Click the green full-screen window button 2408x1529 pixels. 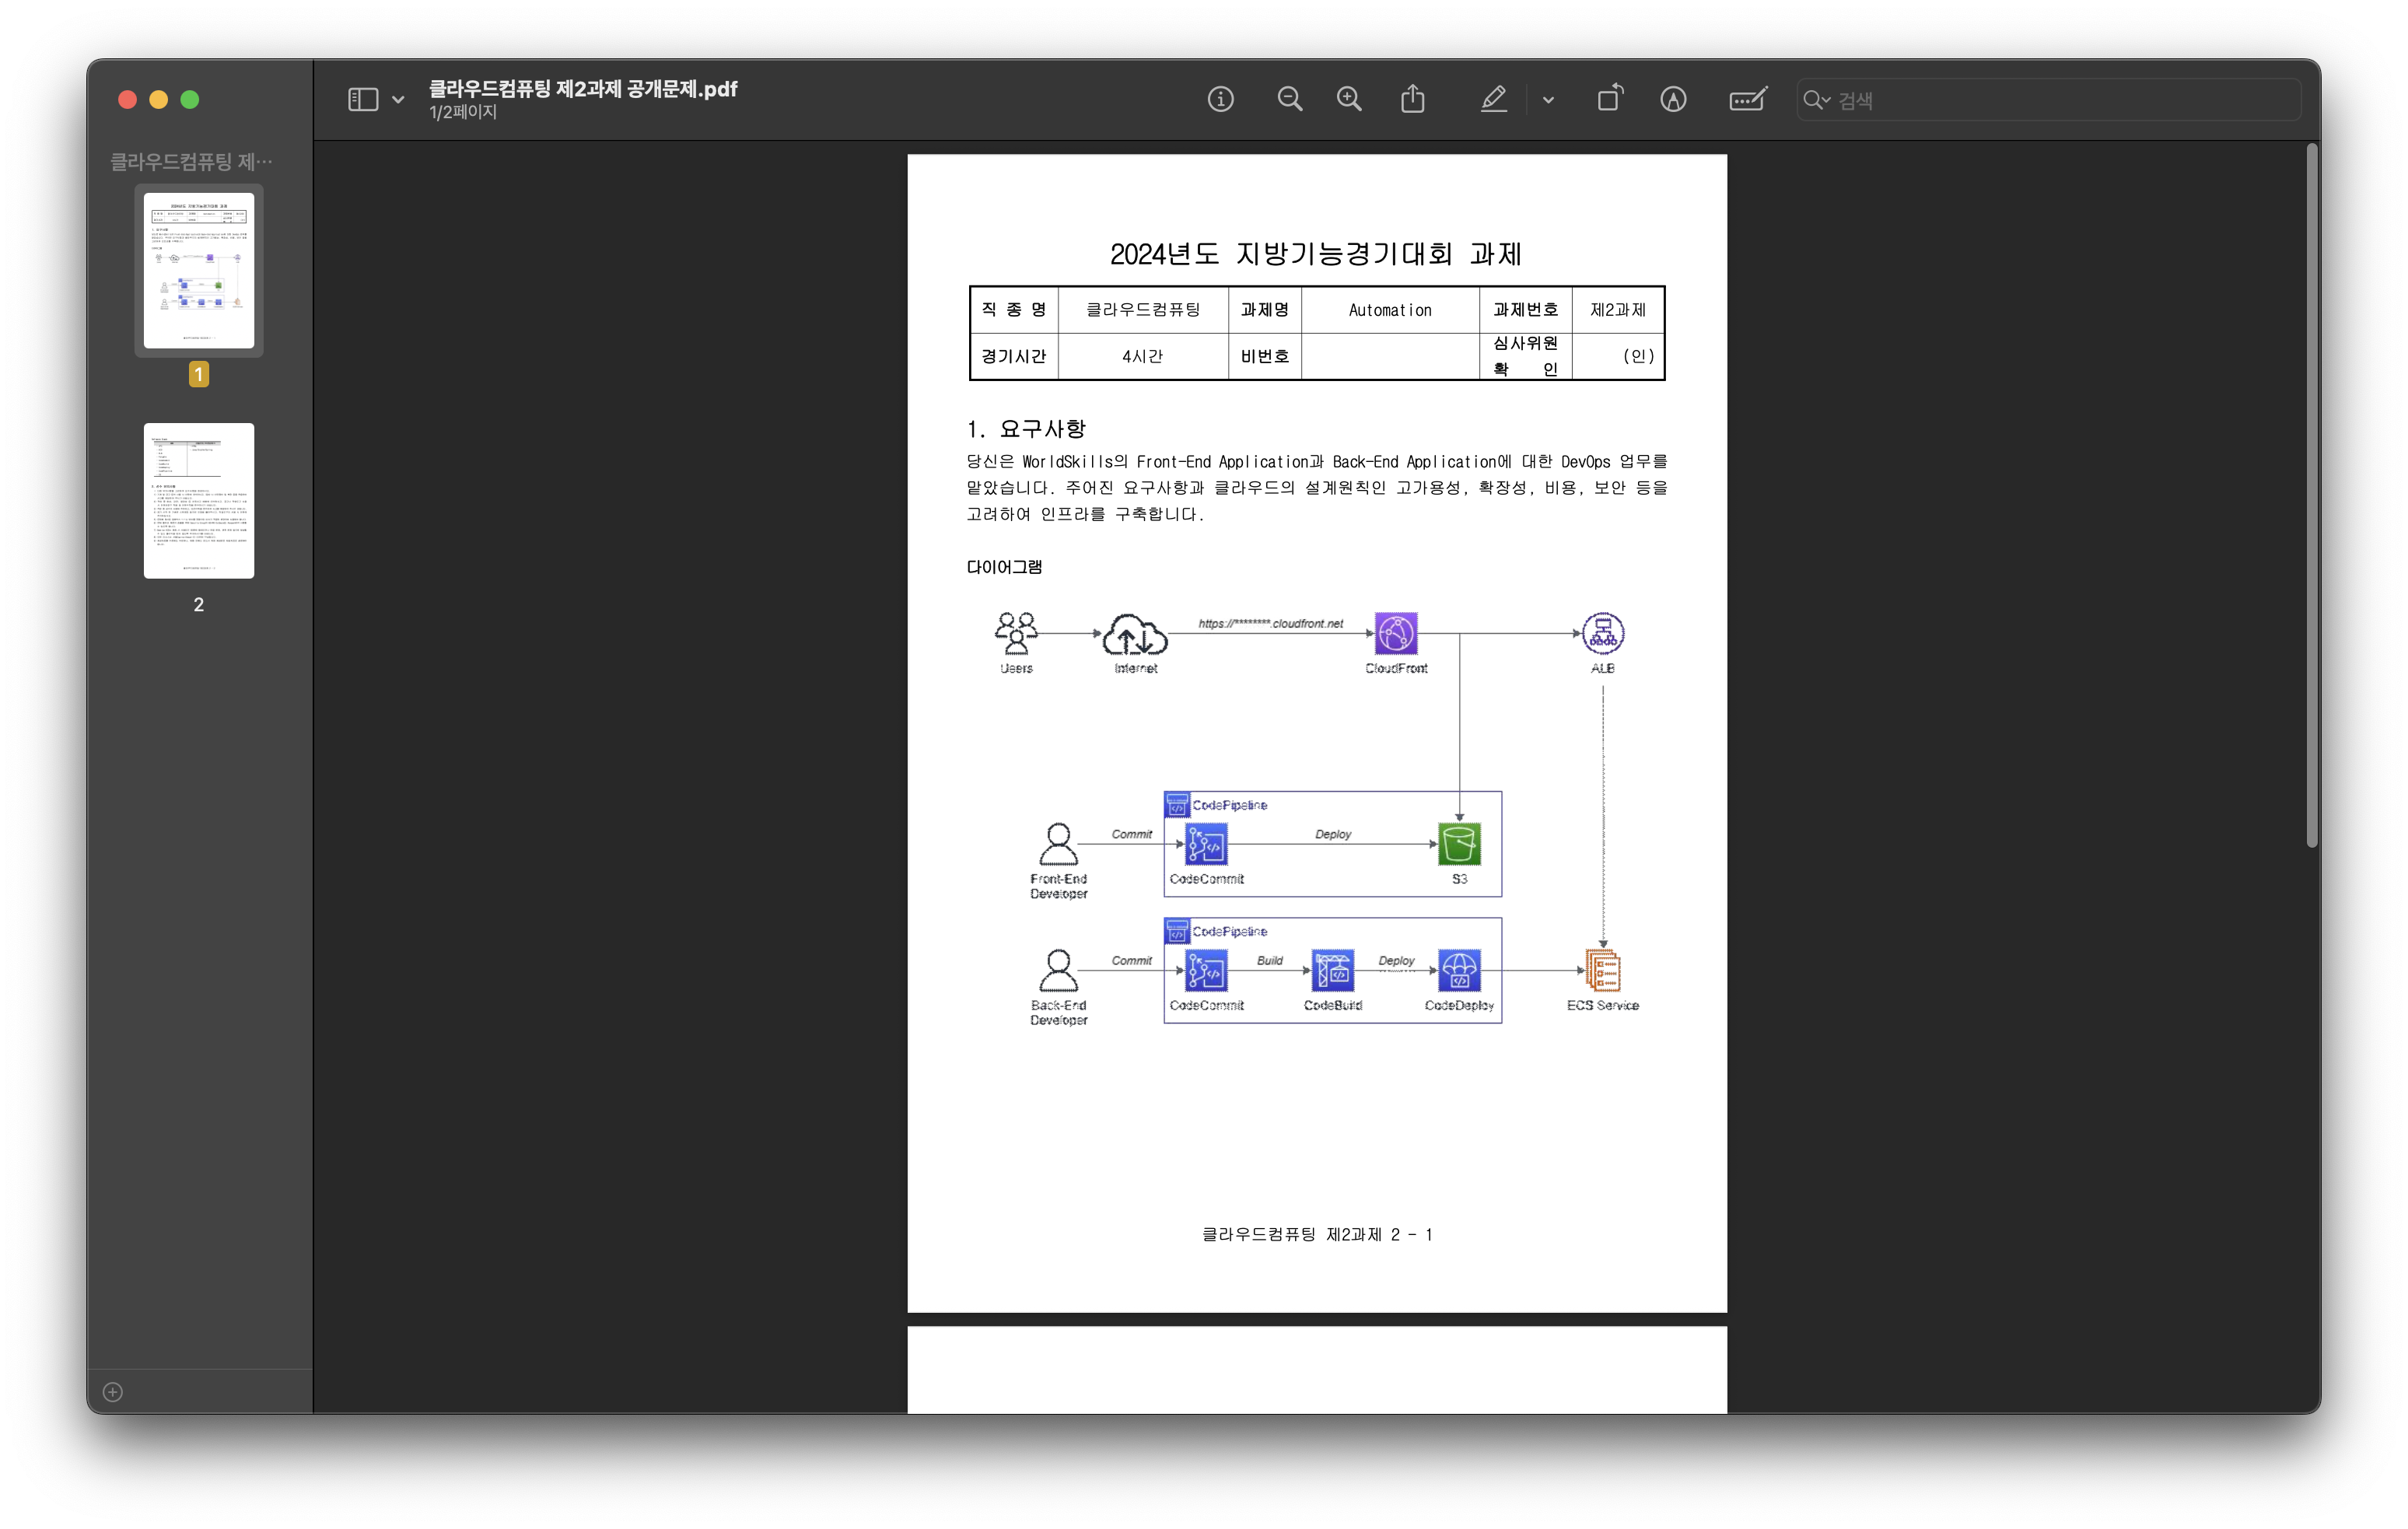pos(190,99)
